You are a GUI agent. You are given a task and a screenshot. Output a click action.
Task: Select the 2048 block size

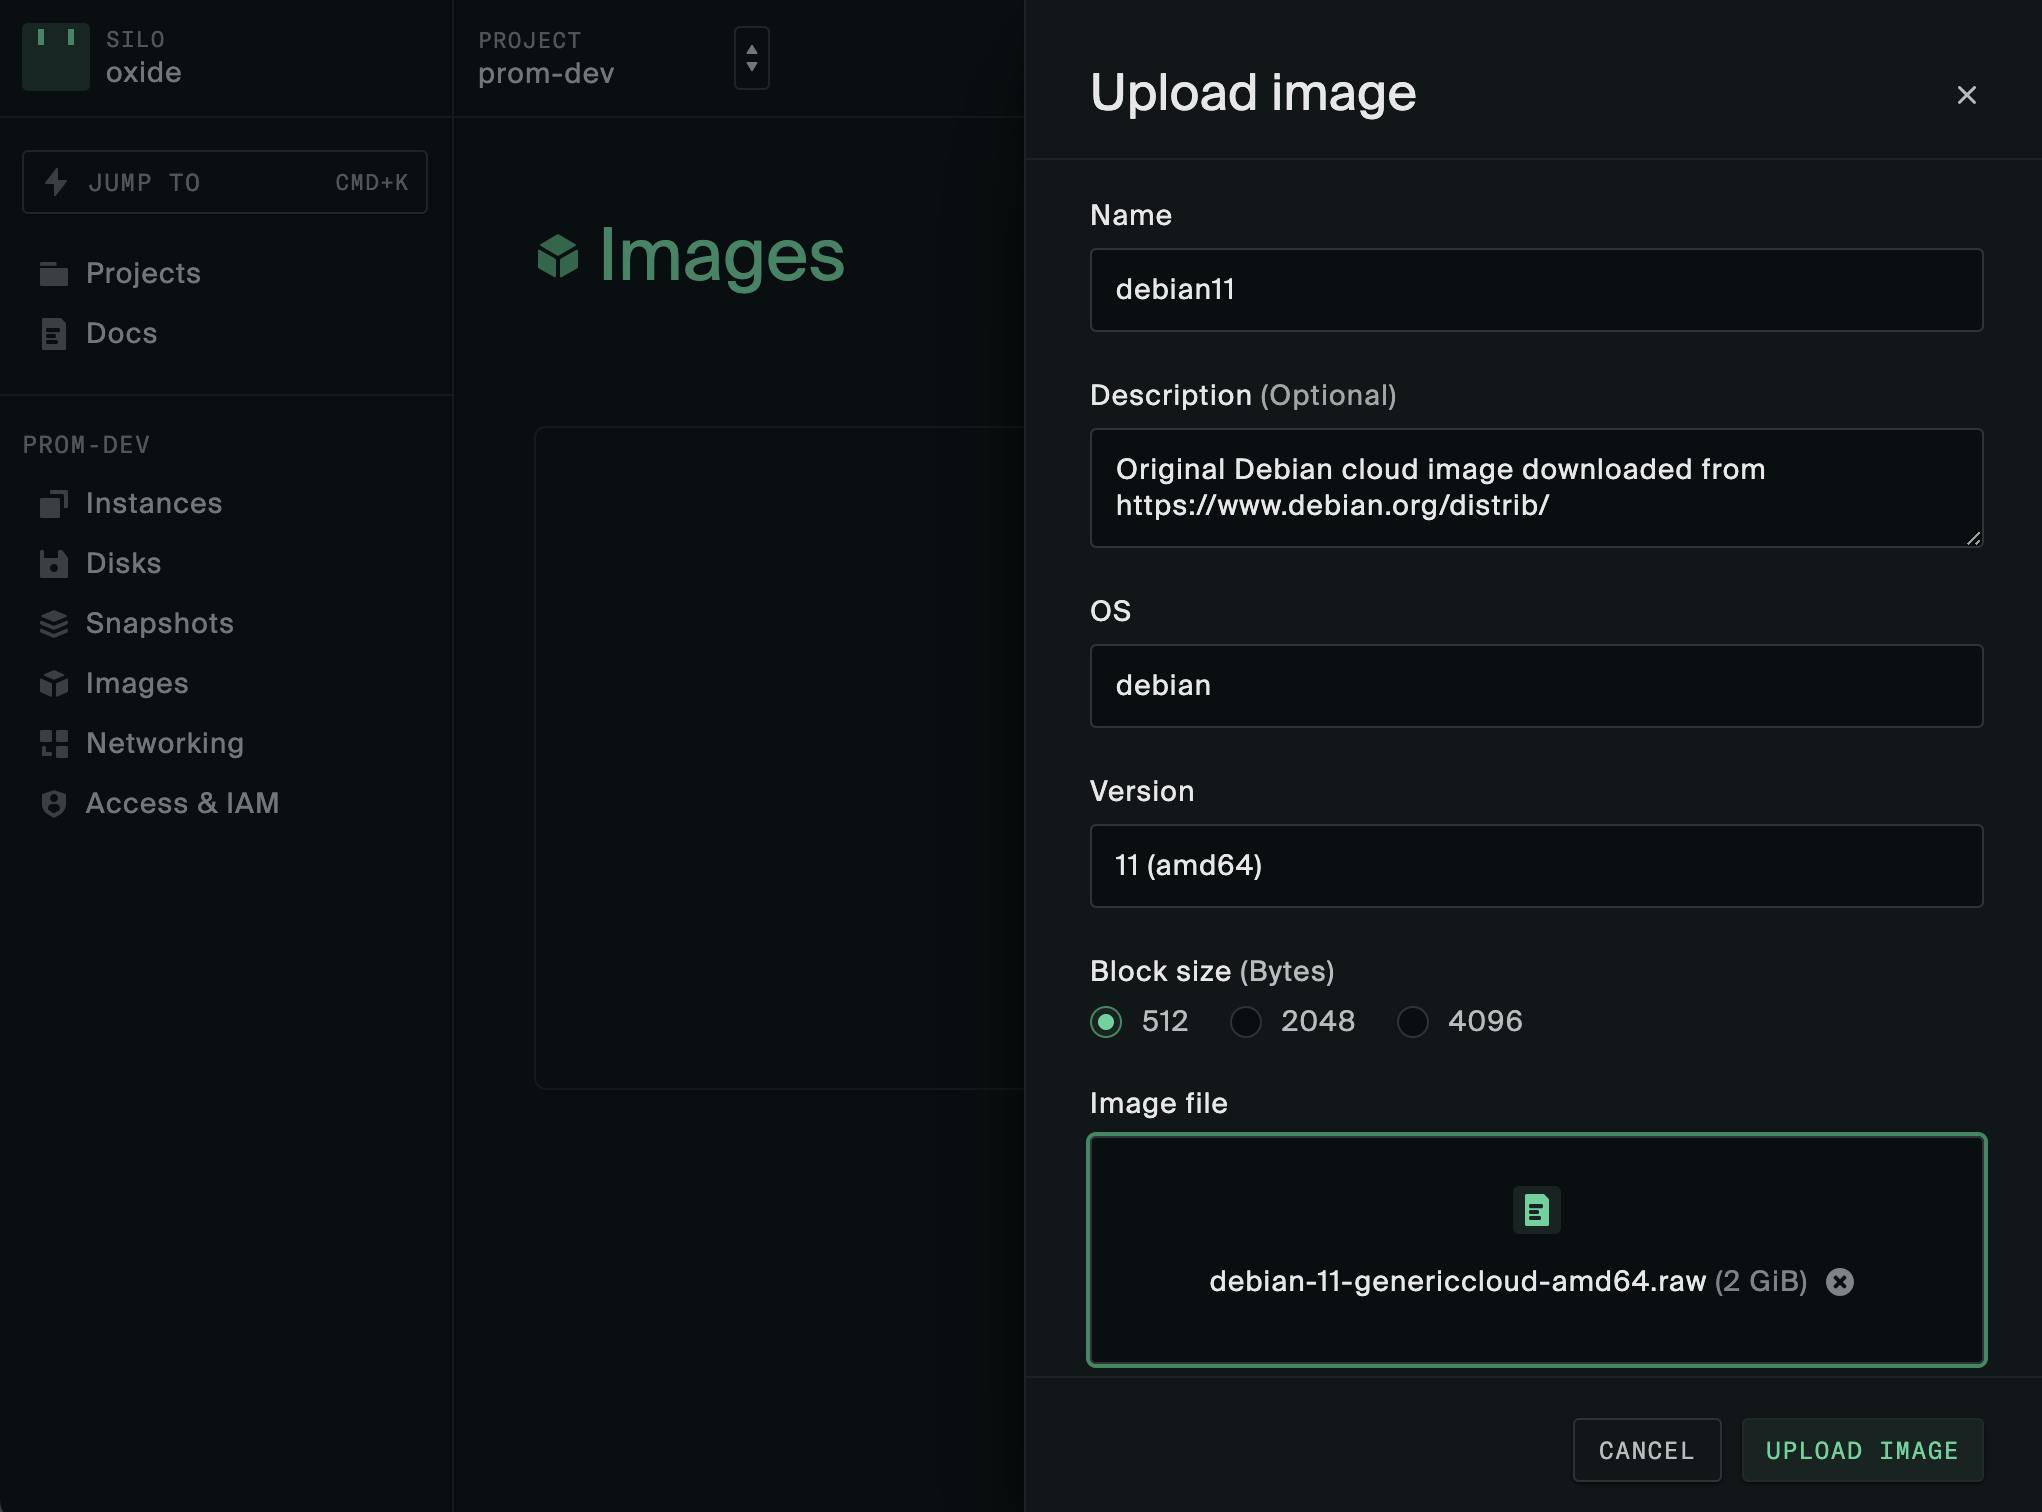point(1246,1022)
